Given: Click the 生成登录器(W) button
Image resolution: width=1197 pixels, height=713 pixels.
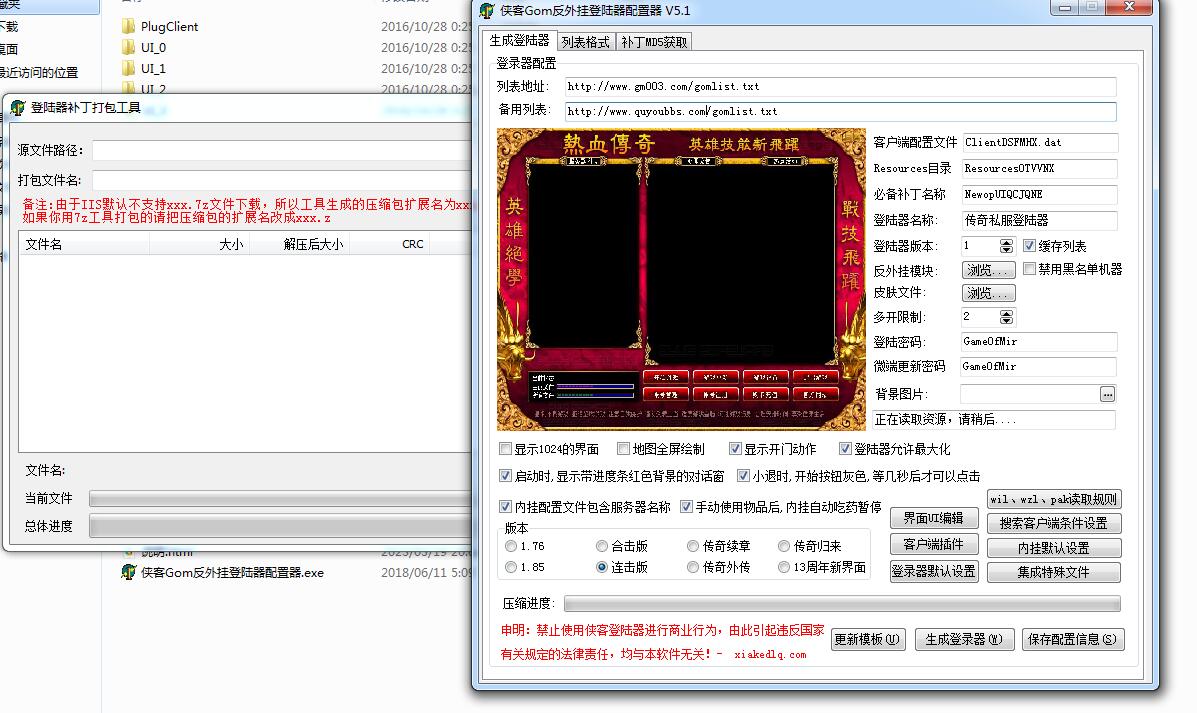Looking at the screenshot, I should [964, 639].
